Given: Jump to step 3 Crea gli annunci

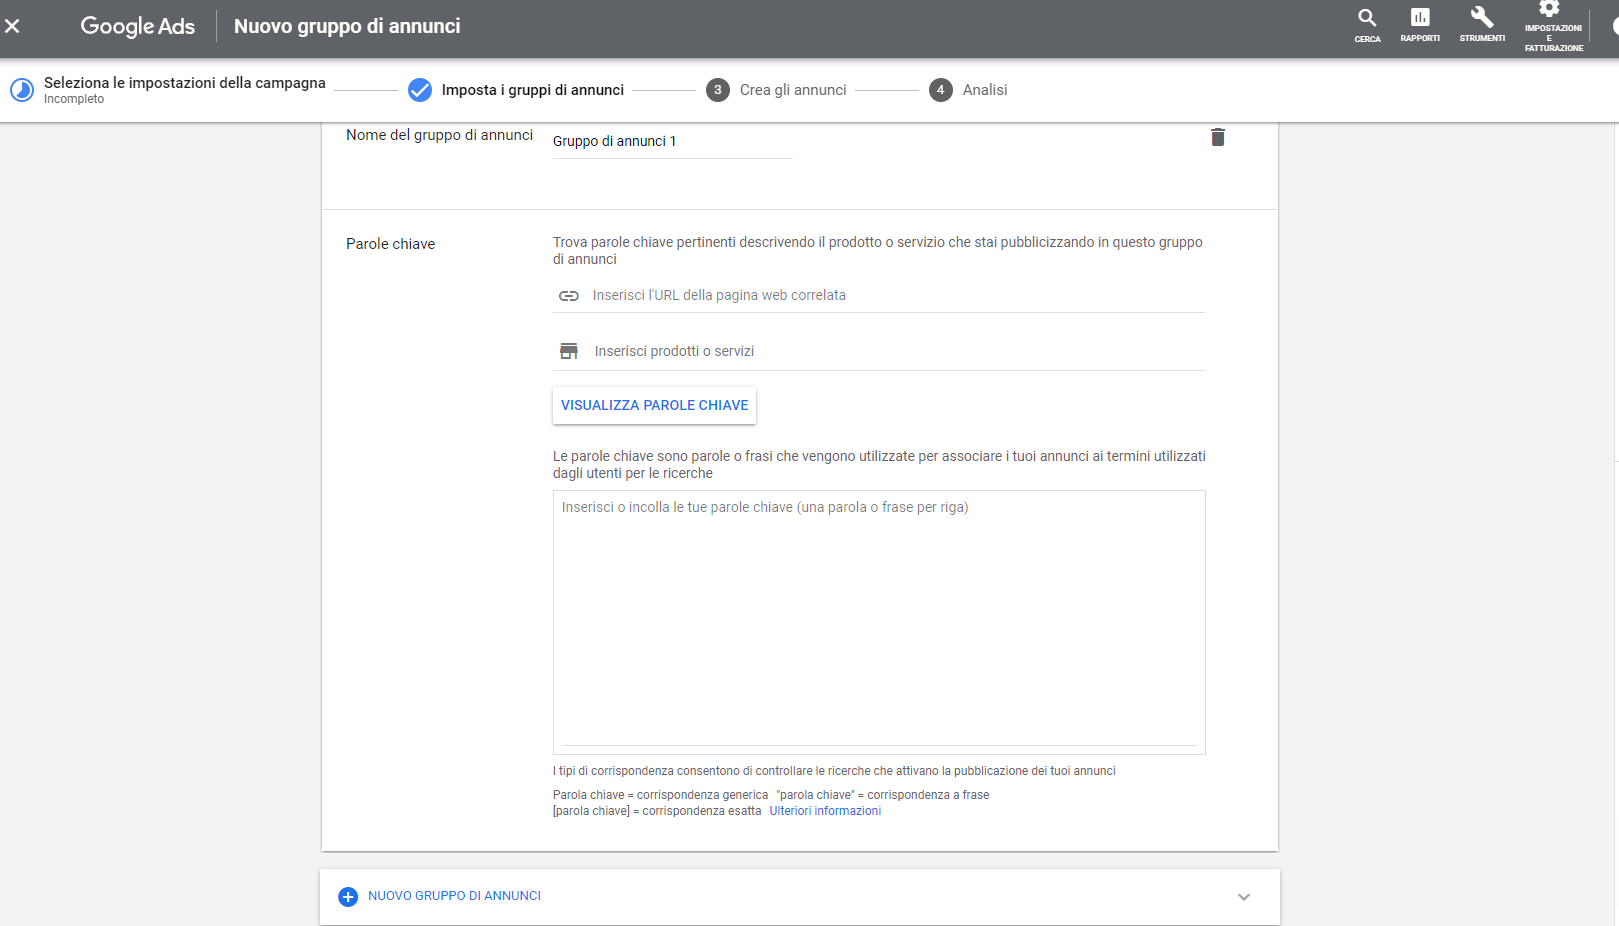Looking at the screenshot, I should (x=792, y=90).
